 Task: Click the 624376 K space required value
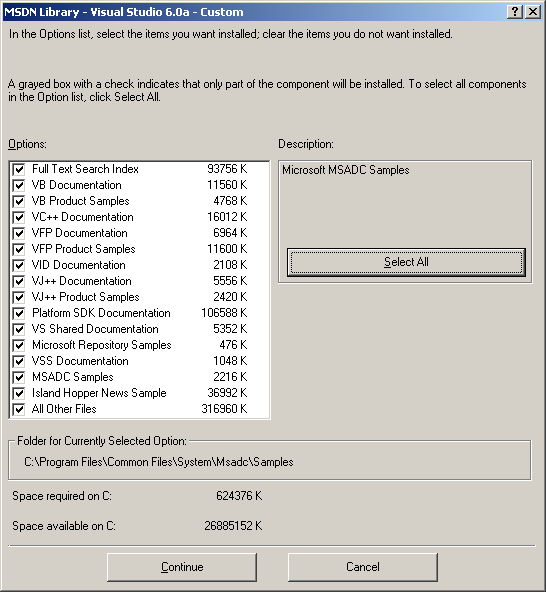239,496
